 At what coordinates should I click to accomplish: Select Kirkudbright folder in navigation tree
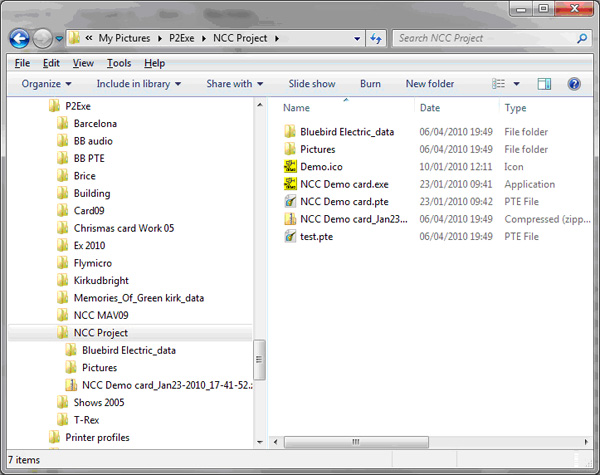pyautogui.click(x=100, y=281)
